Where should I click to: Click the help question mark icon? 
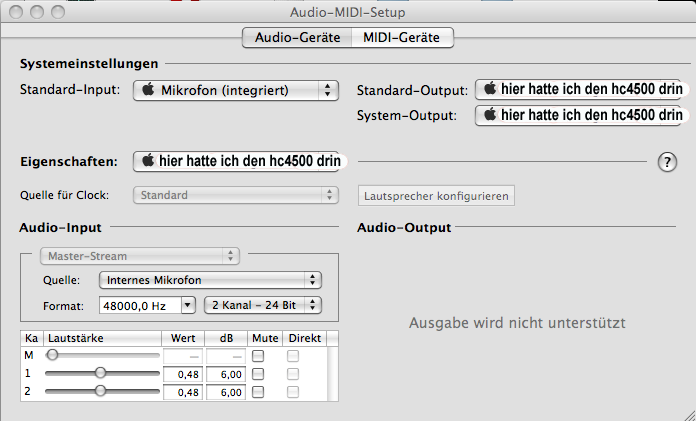coord(667,162)
